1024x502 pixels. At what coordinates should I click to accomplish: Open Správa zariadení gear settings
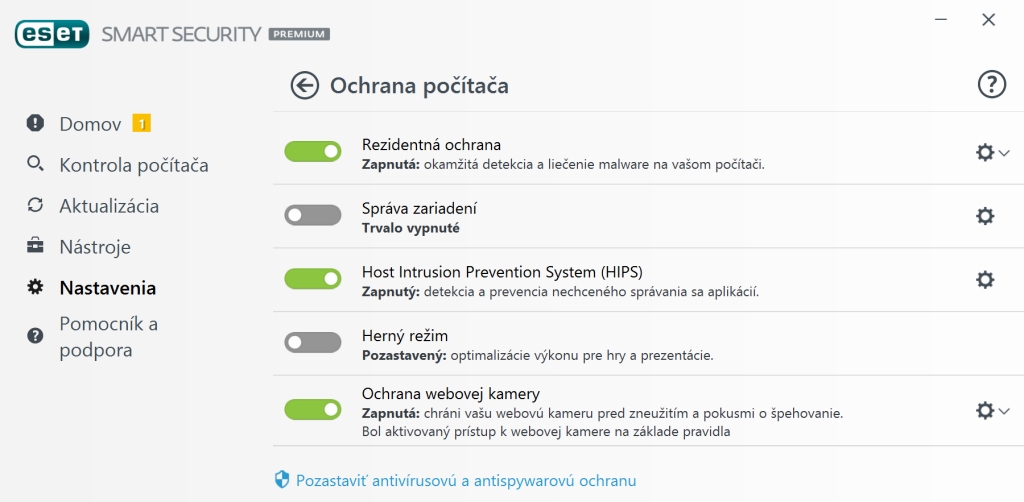point(985,216)
